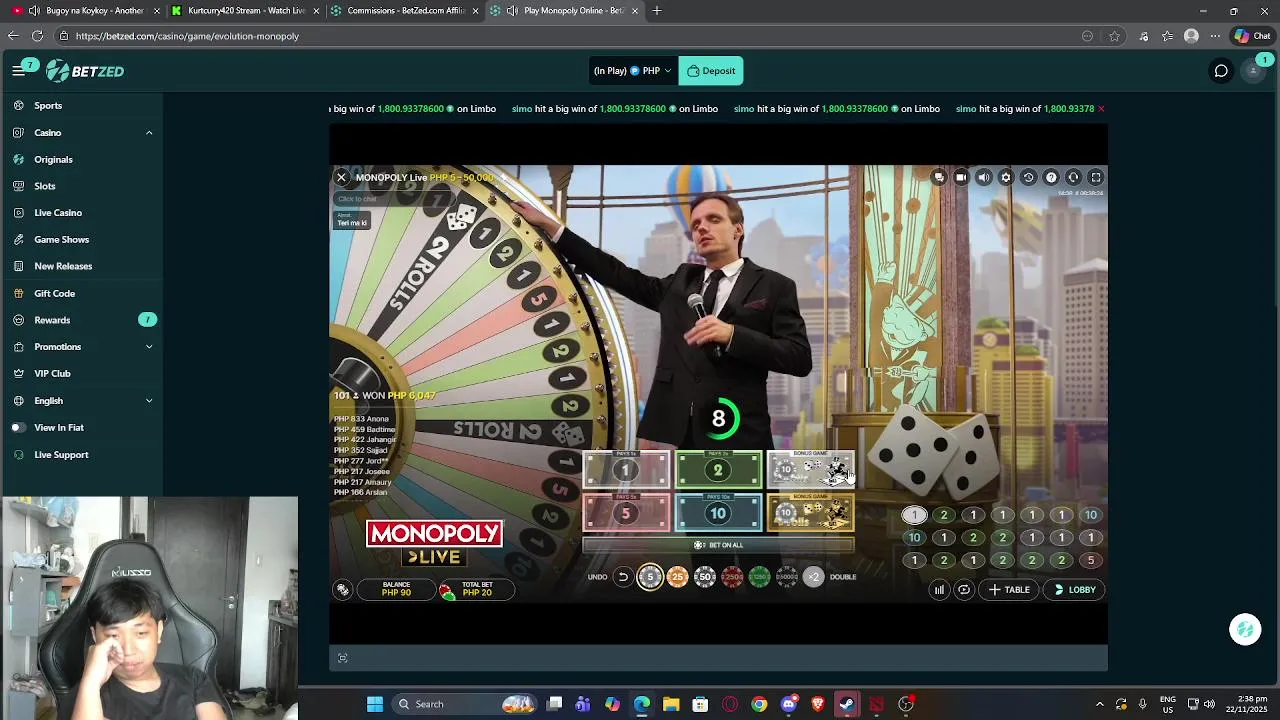
Task: Place bet on number 1 spot
Action: (626, 469)
